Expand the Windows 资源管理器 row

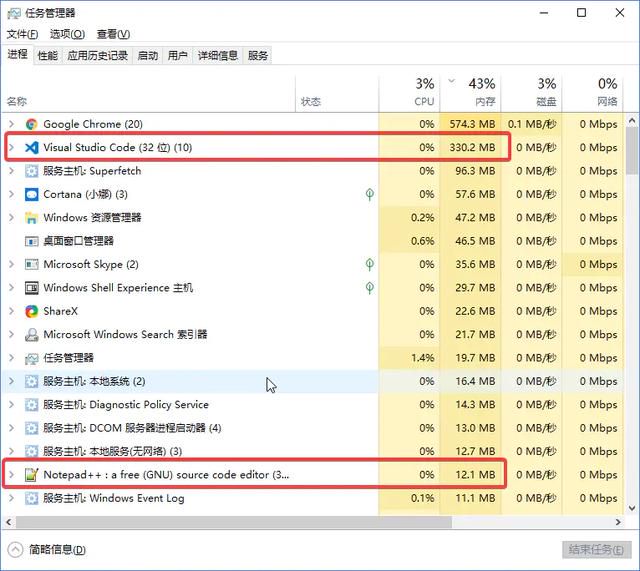point(11,218)
